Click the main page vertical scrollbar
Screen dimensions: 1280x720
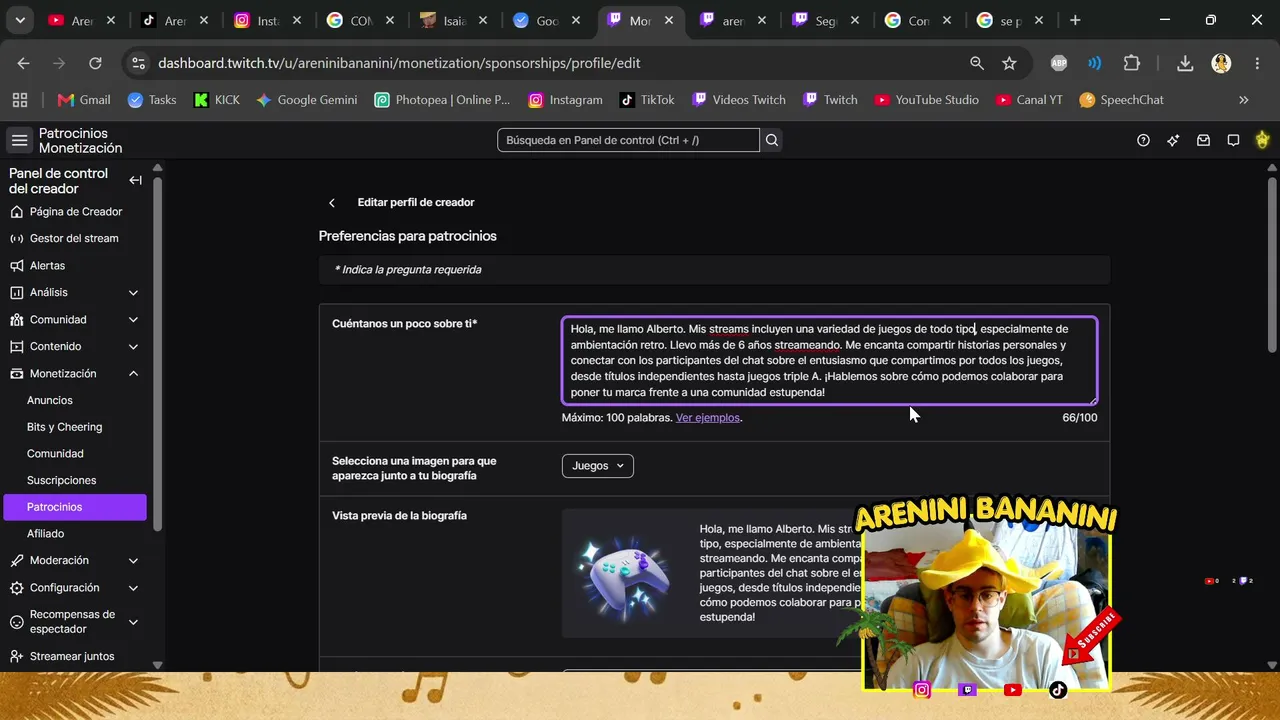(1272, 265)
